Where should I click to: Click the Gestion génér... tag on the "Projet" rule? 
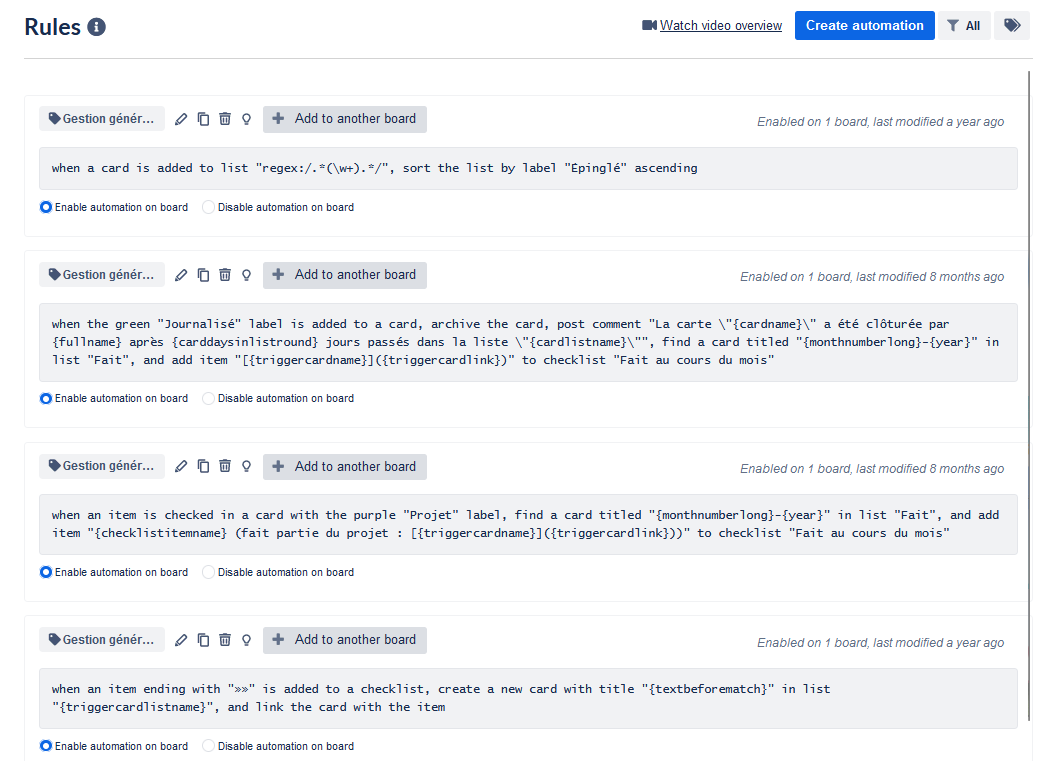pyautogui.click(x=102, y=467)
